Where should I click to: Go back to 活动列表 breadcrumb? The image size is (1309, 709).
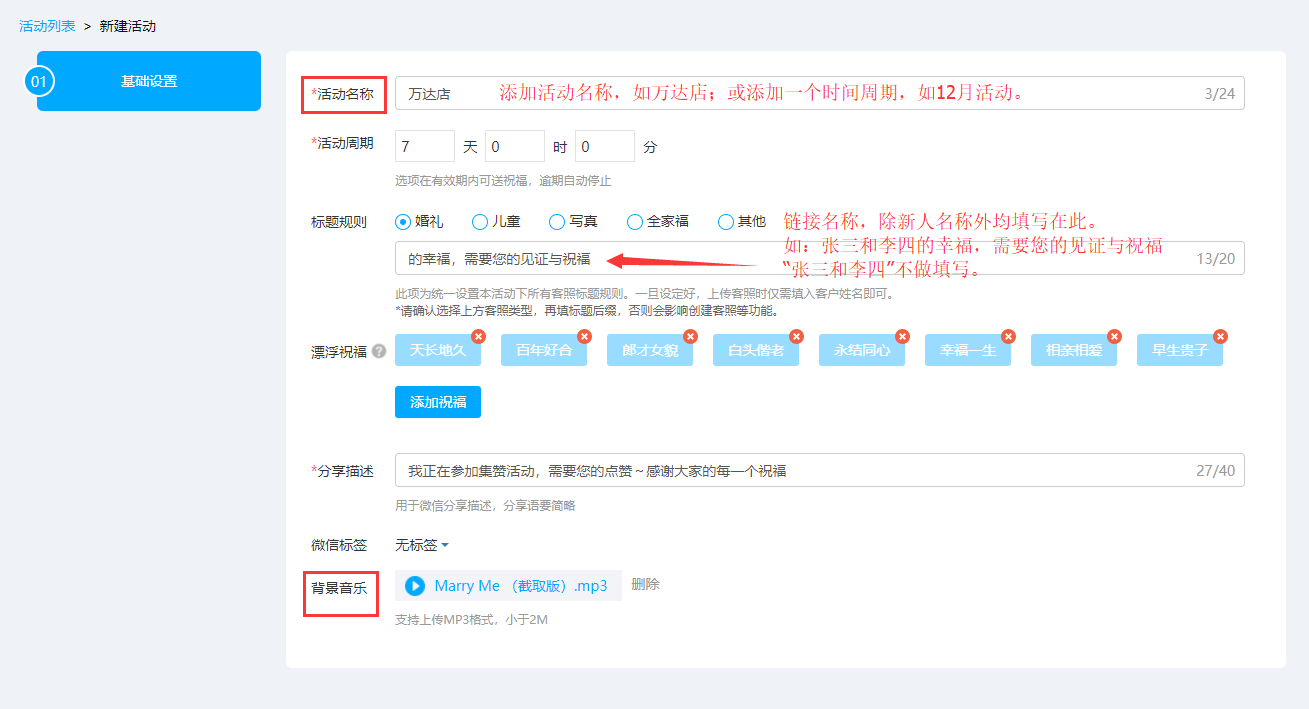(47, 26)
